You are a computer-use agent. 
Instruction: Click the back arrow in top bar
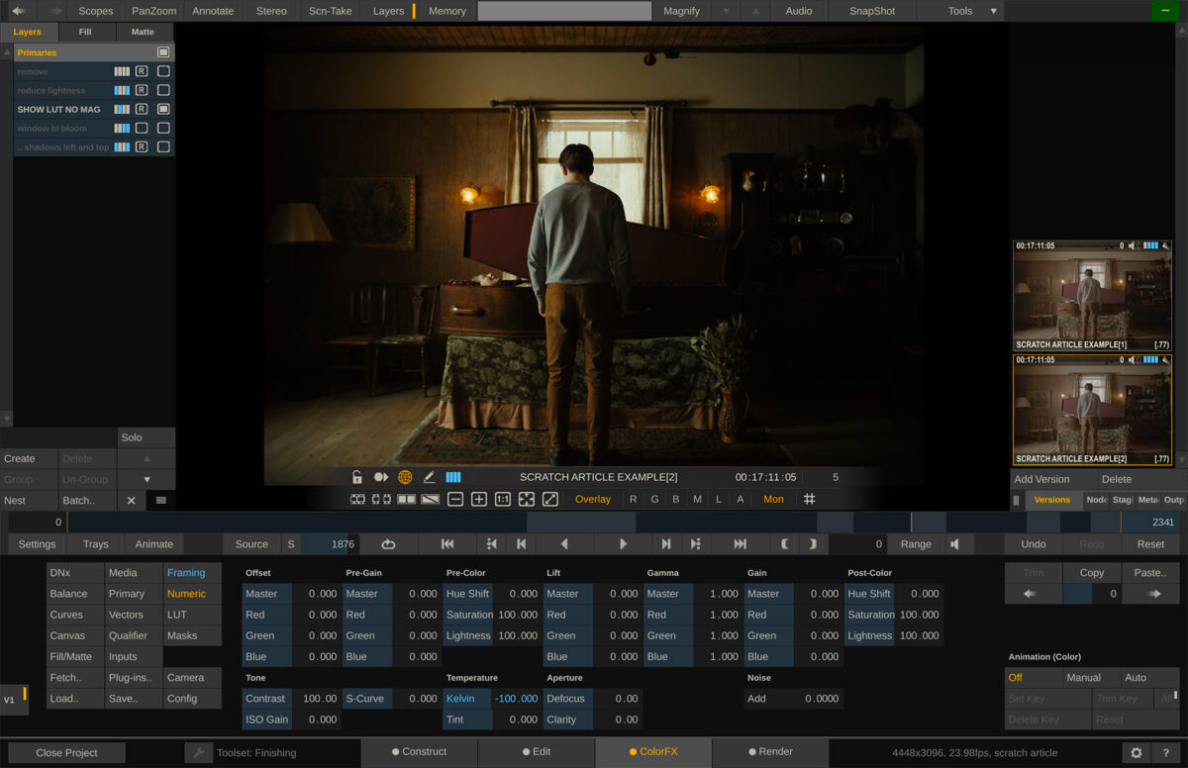17,11
